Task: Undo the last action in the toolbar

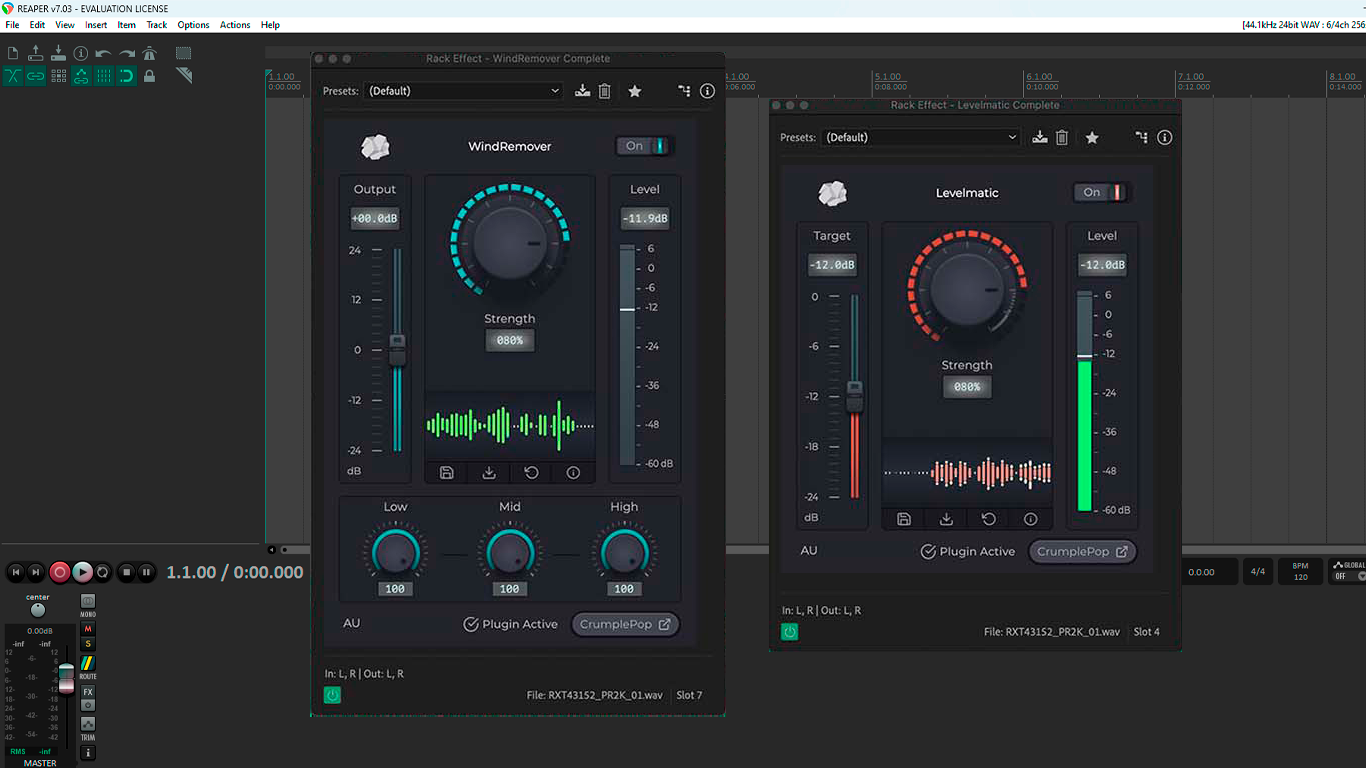Action: (104, 53)
